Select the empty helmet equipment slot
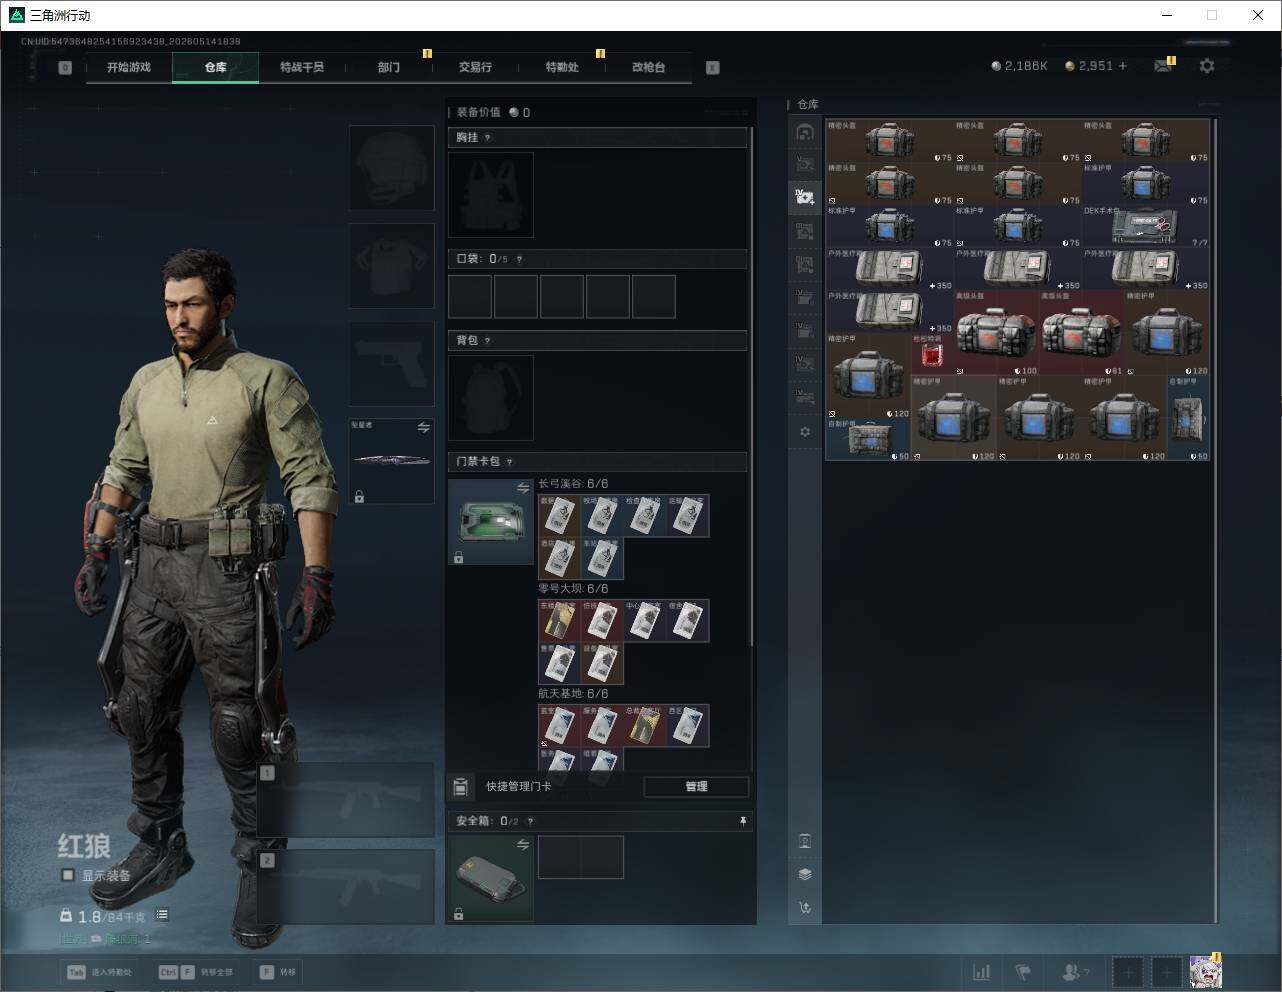This screenshot has height=992, width=1282. pyautogui.click(x=392, y=168)
